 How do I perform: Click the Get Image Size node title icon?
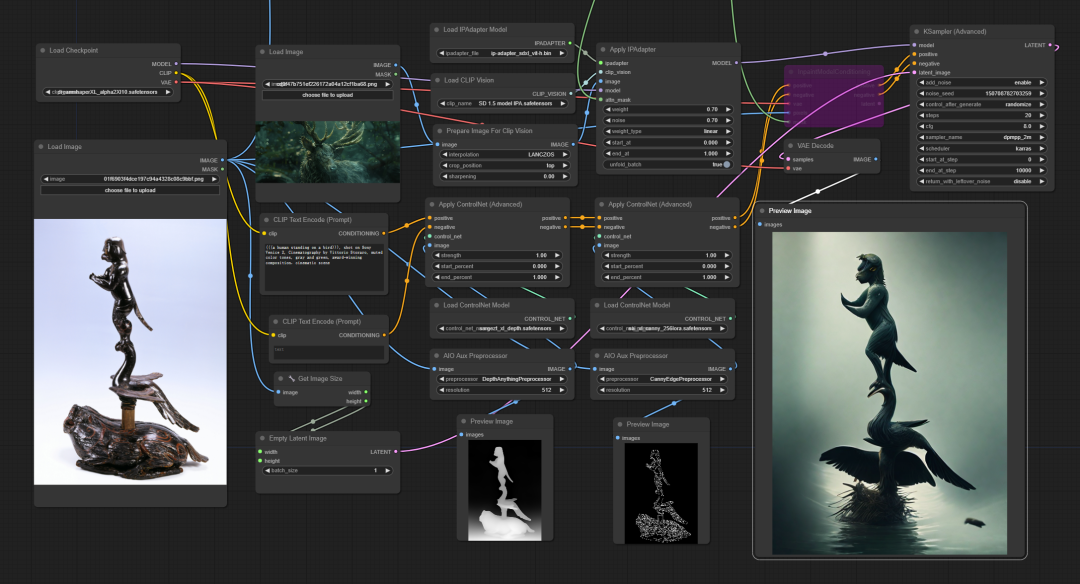tap(291, 379)
